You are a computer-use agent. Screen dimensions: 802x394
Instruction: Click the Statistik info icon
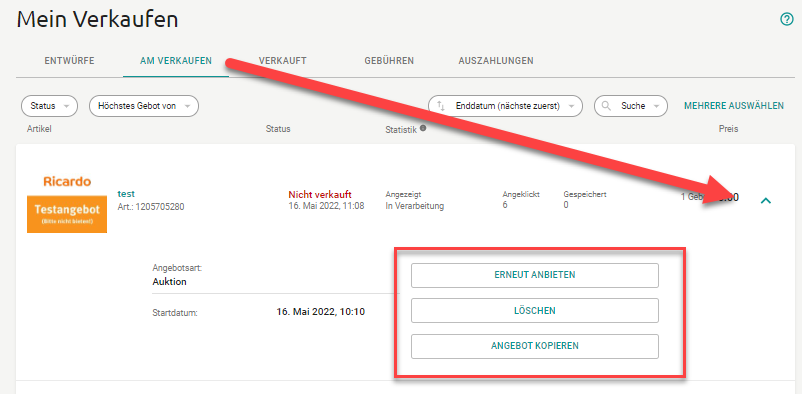click(423, 128)
